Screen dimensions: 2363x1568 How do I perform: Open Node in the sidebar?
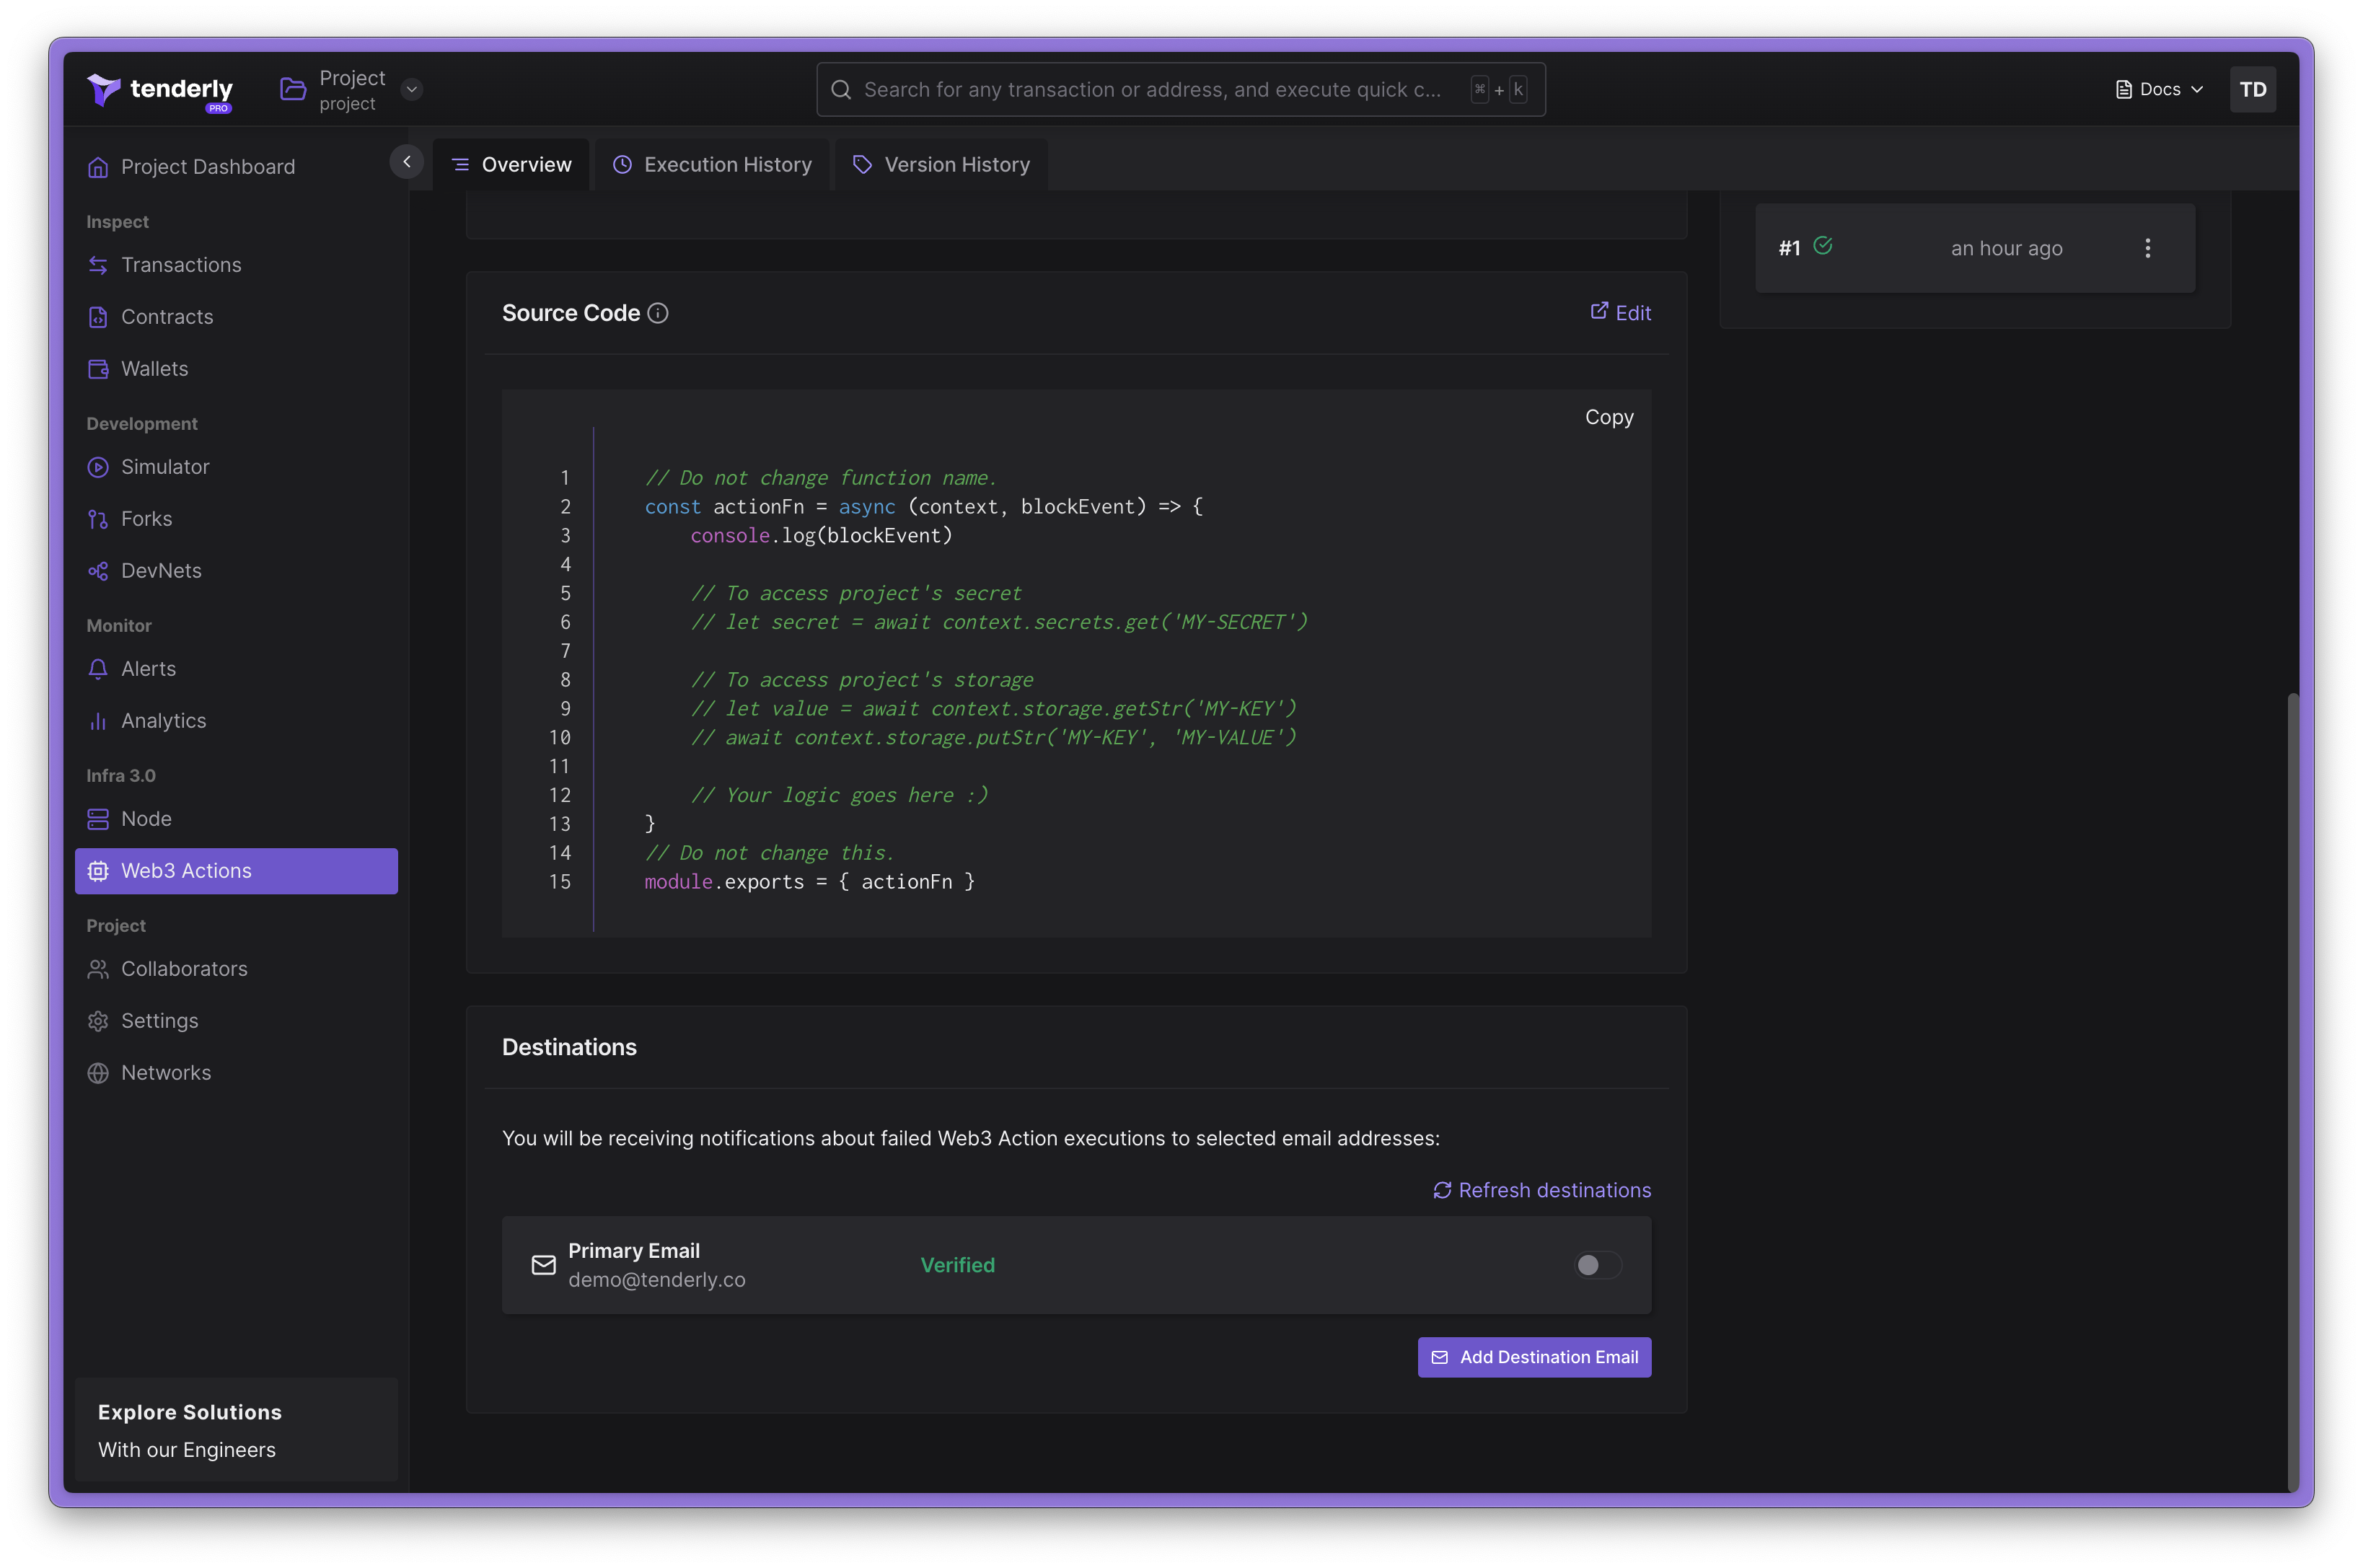236,819
